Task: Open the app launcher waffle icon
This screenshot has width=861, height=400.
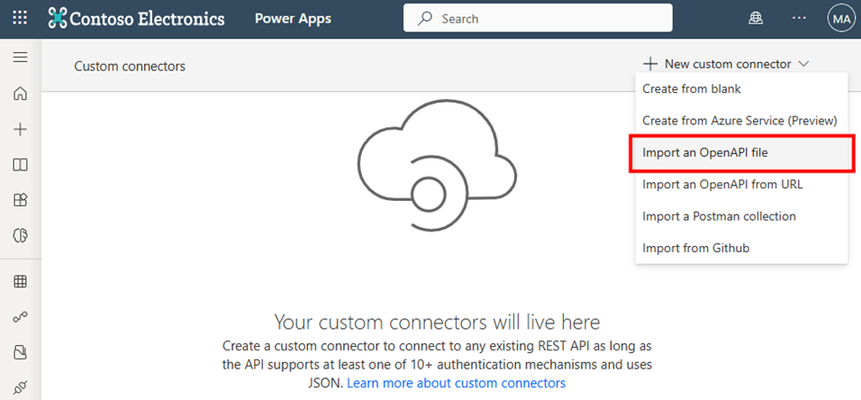Action: point(20,18)
